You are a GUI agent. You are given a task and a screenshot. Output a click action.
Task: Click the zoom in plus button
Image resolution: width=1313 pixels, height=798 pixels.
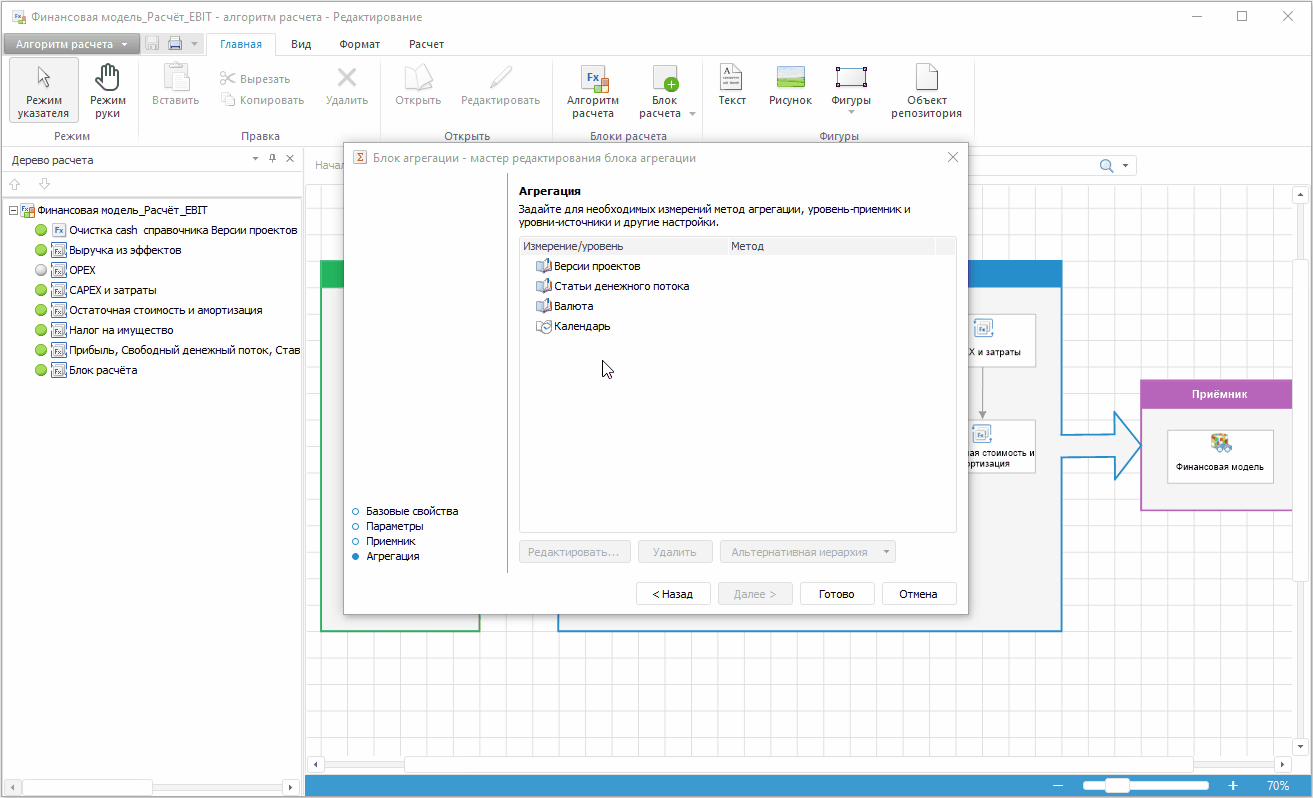tap(1233, 786)
